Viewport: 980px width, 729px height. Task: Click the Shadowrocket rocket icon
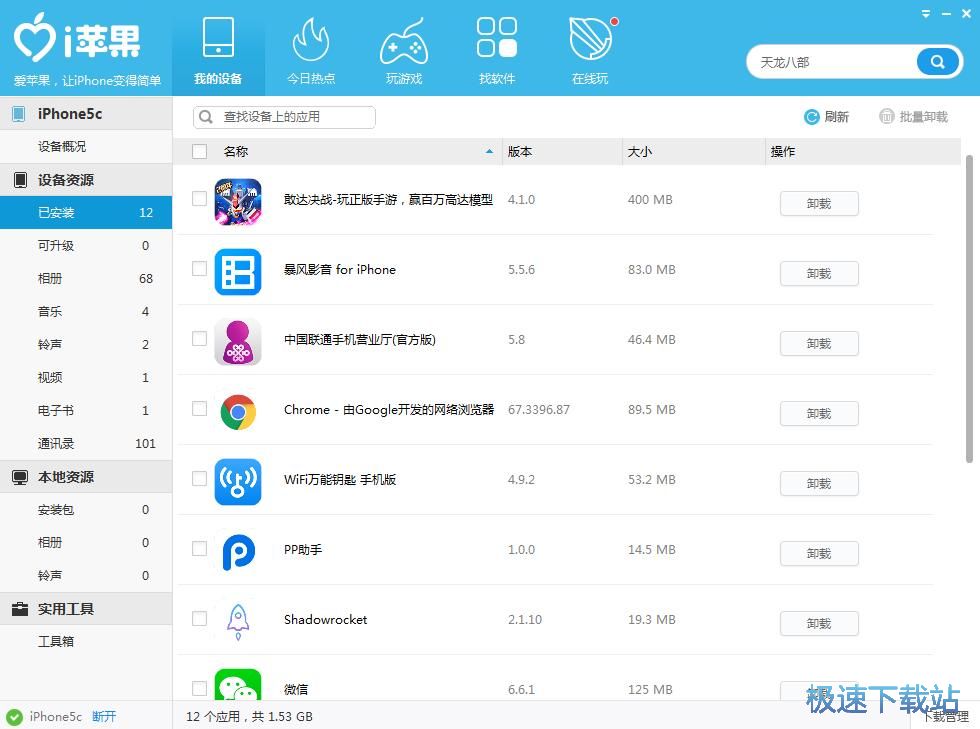(x=238, y=622)
